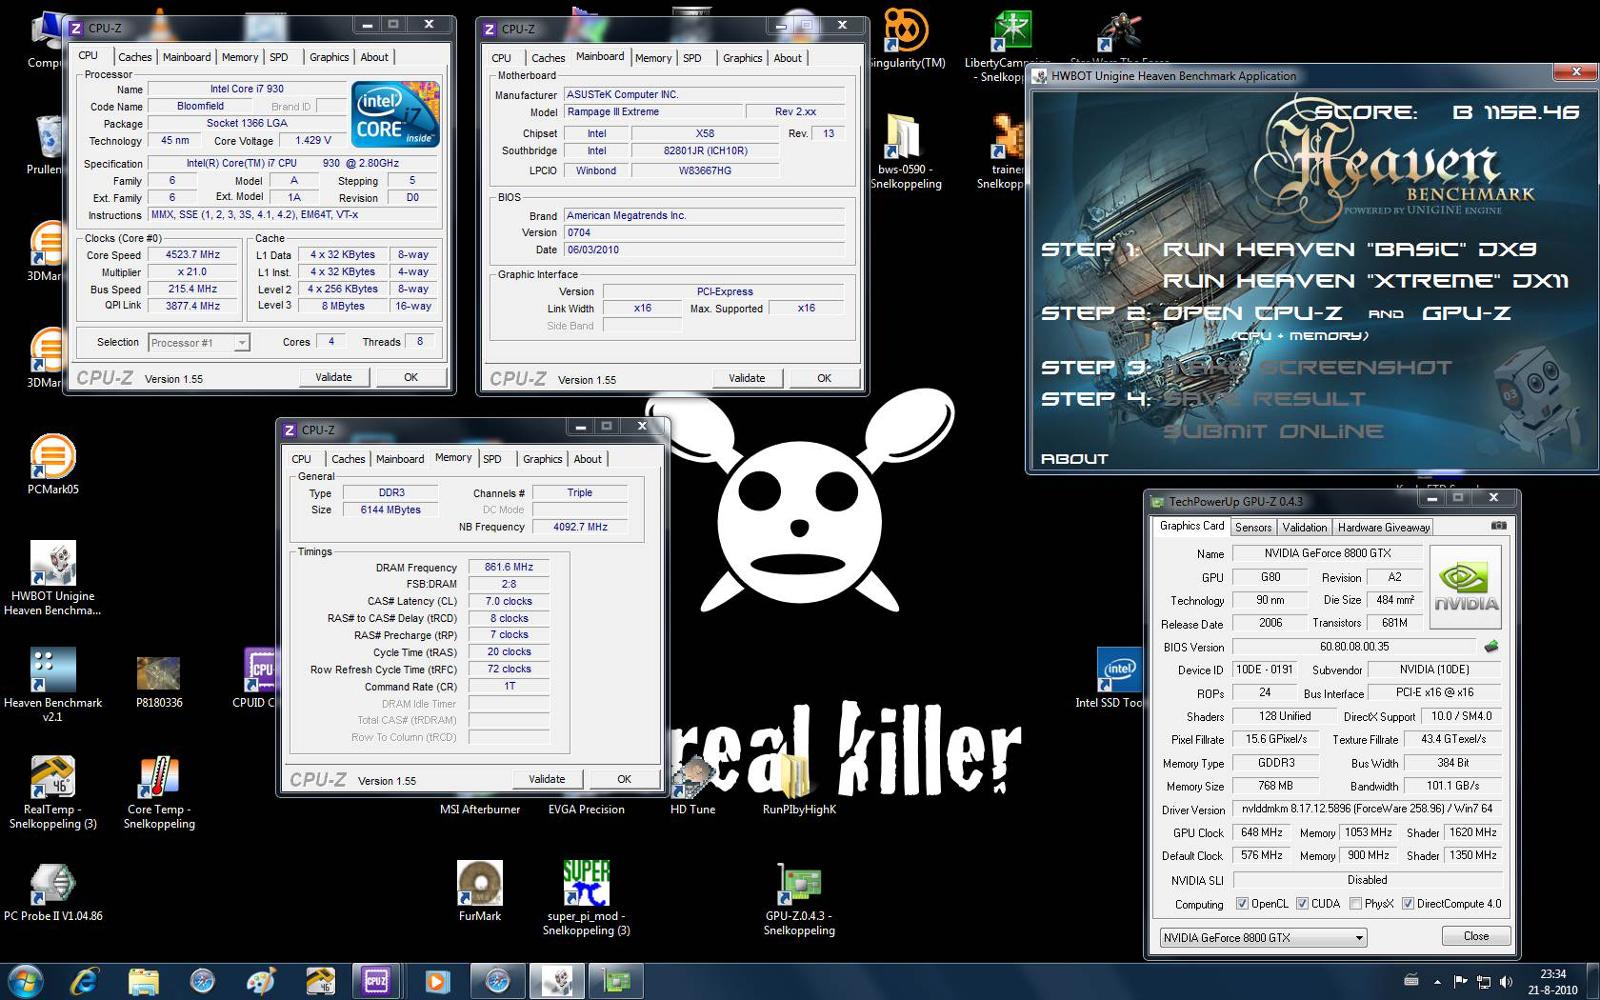Click the GPU-Z link in HWBOT app
The image size is (1600, 1000).
(1466, 313)
